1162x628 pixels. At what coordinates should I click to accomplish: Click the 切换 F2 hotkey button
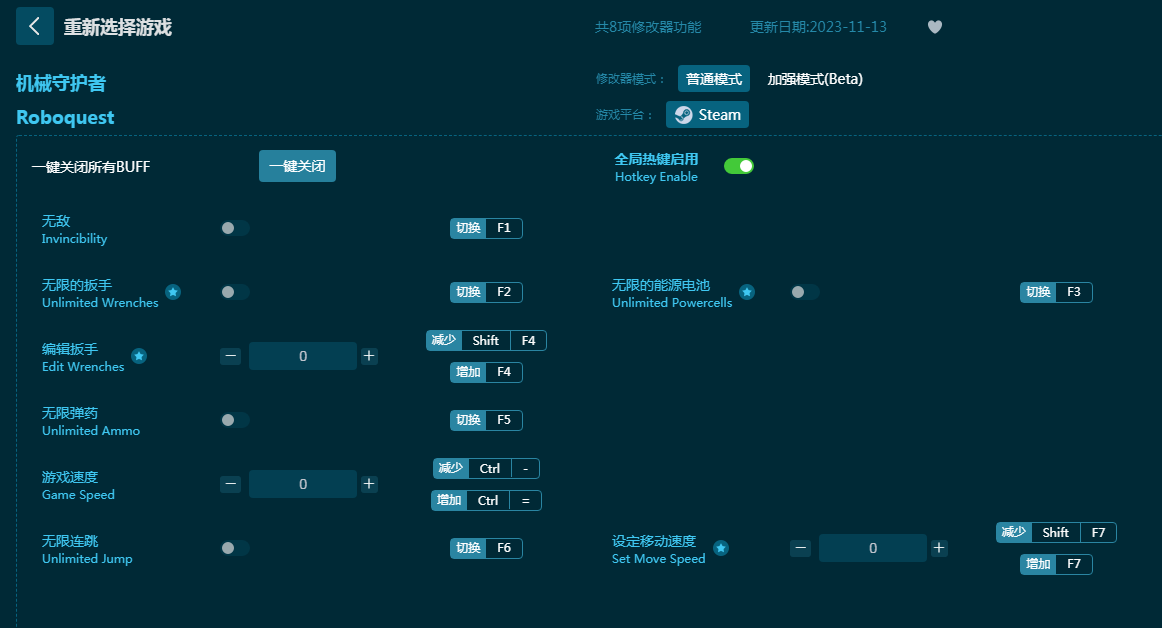tap(486, 292)
